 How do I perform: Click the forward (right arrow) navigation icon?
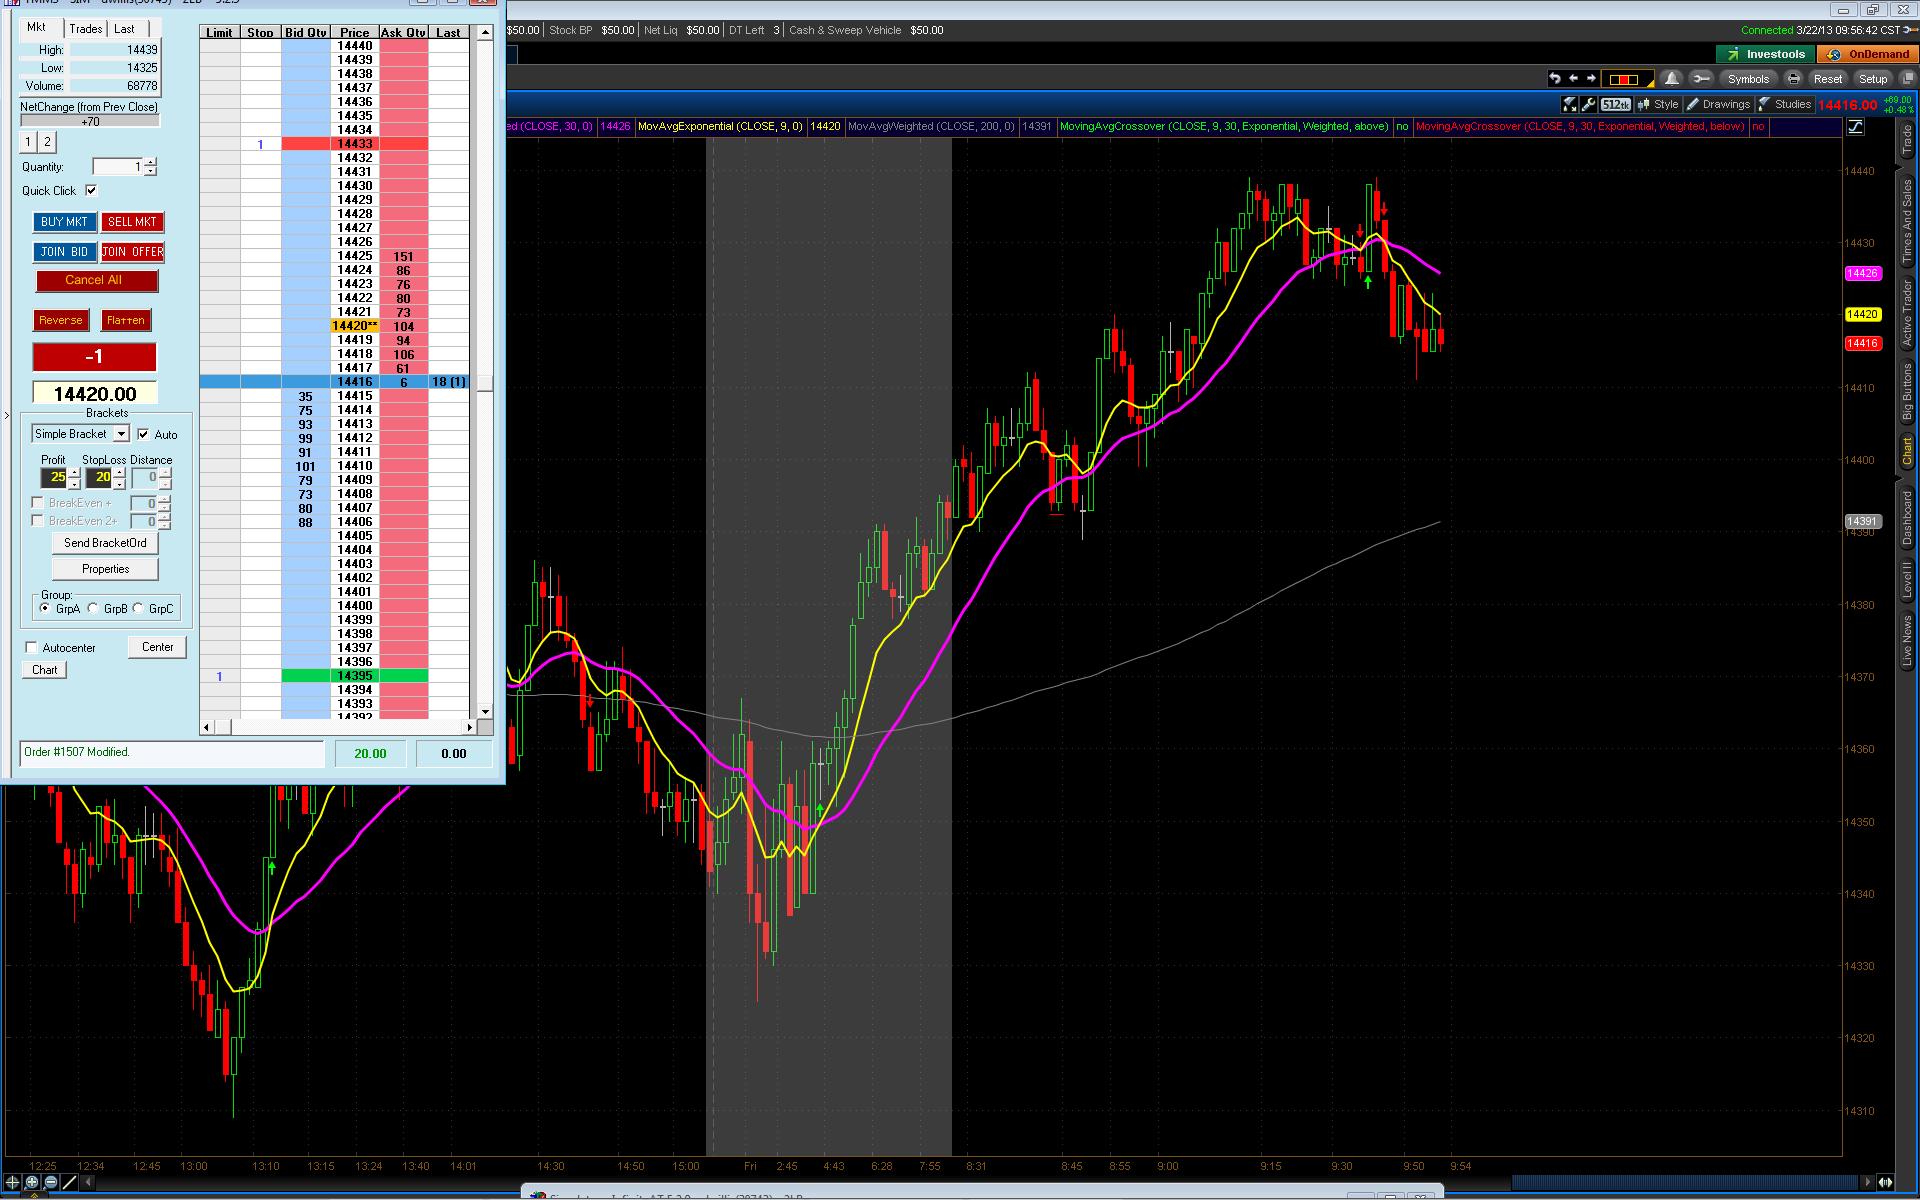coord(1591,79)
